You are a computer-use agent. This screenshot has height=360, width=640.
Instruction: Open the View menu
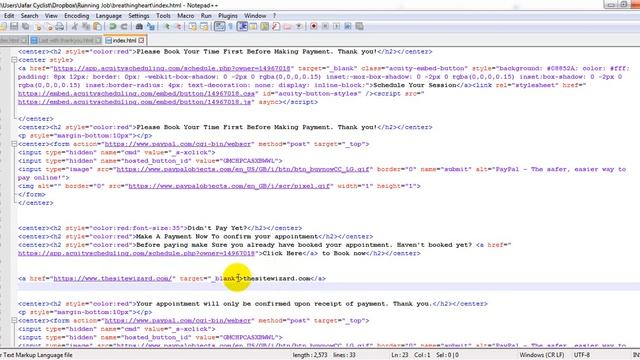(x=51, y=16)
